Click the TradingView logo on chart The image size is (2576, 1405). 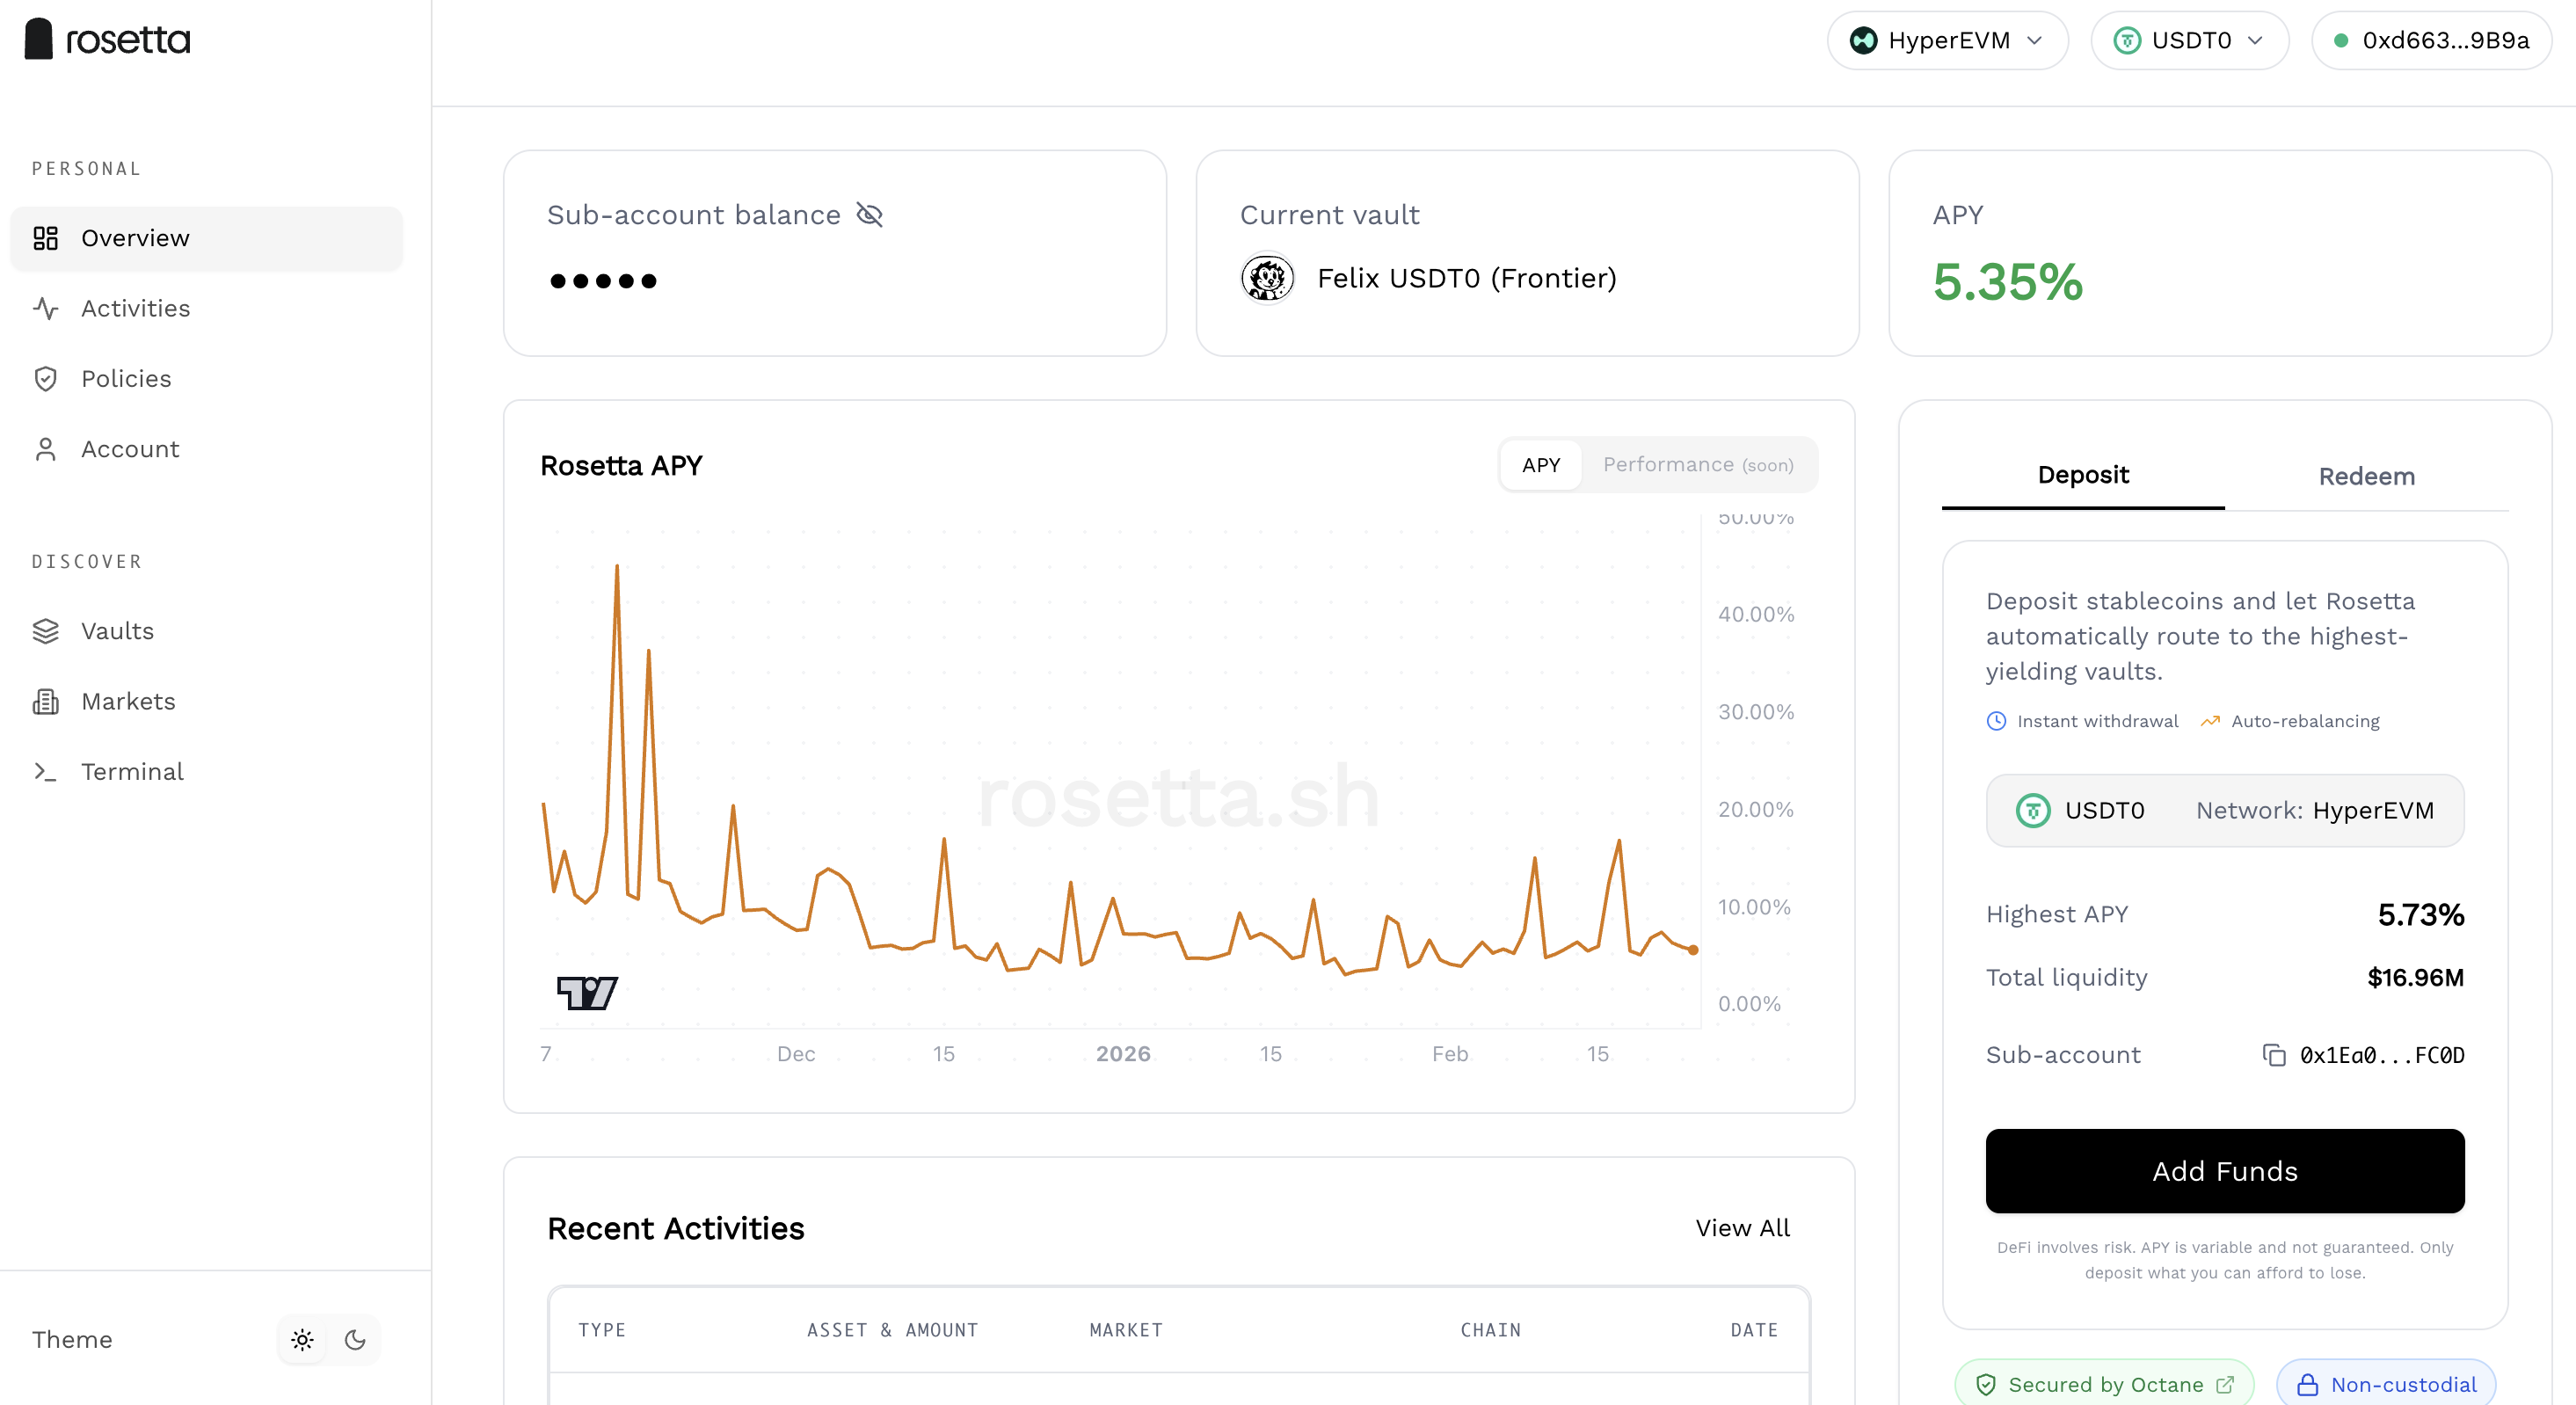click(x=587, y=993)
